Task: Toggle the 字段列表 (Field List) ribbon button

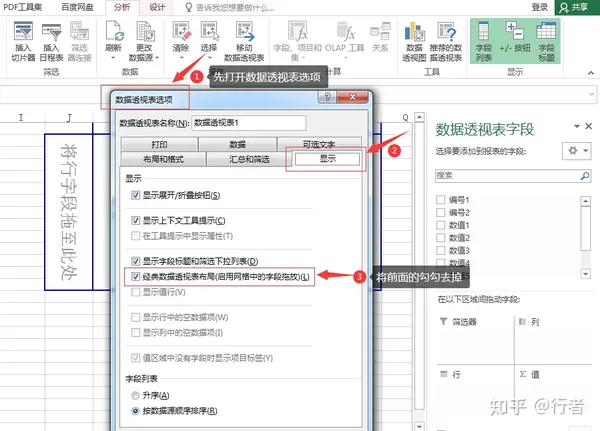Action: (x=484, y=41)
